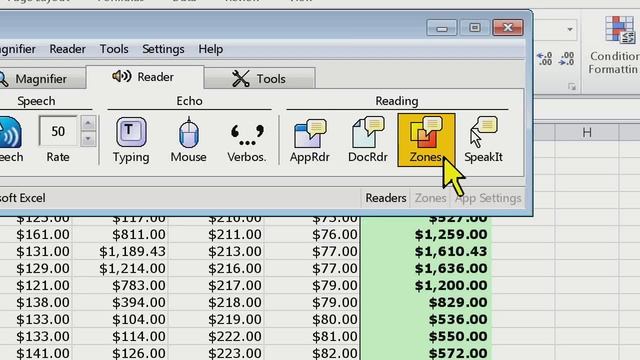The image size is (640, 360).
Task: Click Decrease Decimal in Excel ribbon
Action: coord(567,58)
